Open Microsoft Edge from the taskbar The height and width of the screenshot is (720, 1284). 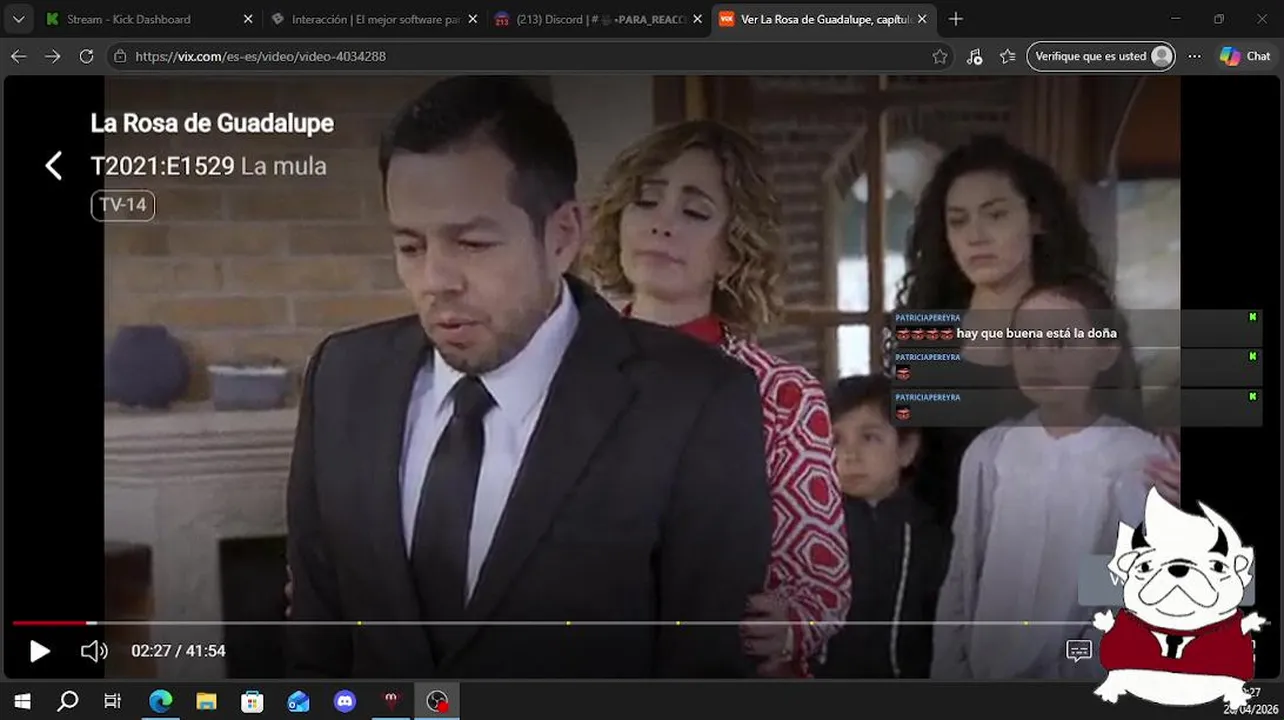[160, 701]
